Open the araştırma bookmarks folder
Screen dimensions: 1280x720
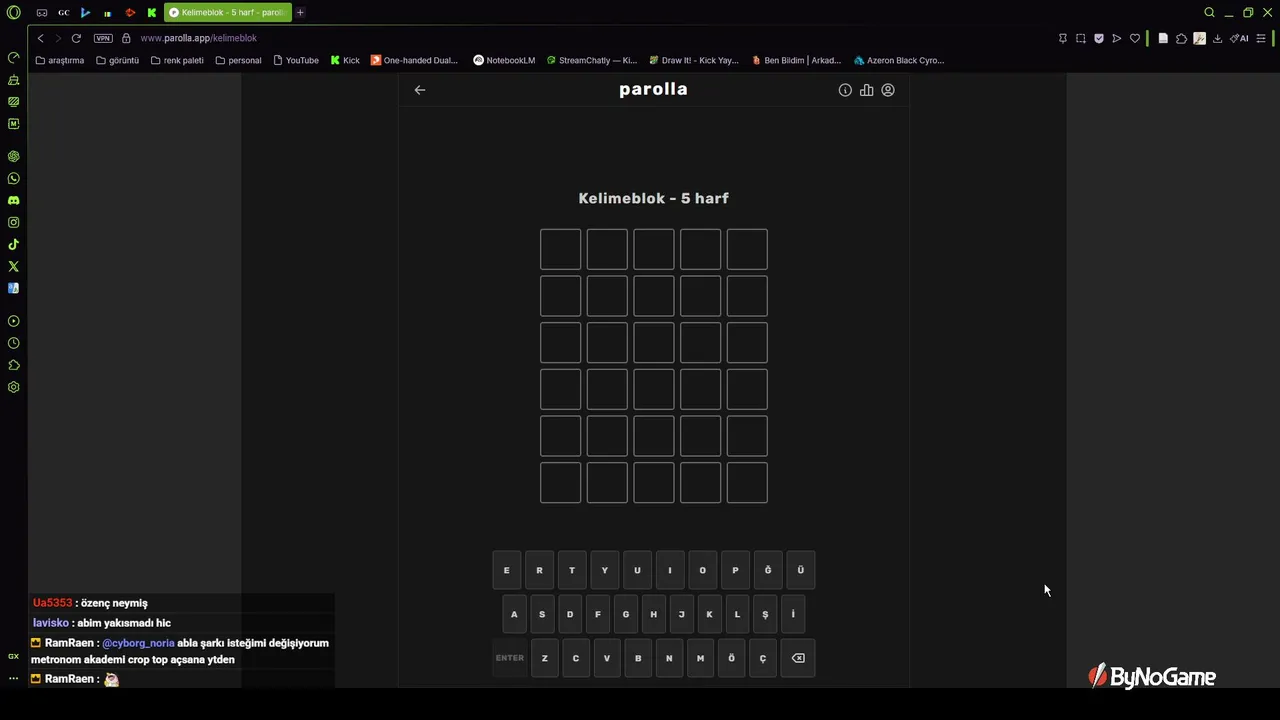pyautogui.click(x=60, y=60)
